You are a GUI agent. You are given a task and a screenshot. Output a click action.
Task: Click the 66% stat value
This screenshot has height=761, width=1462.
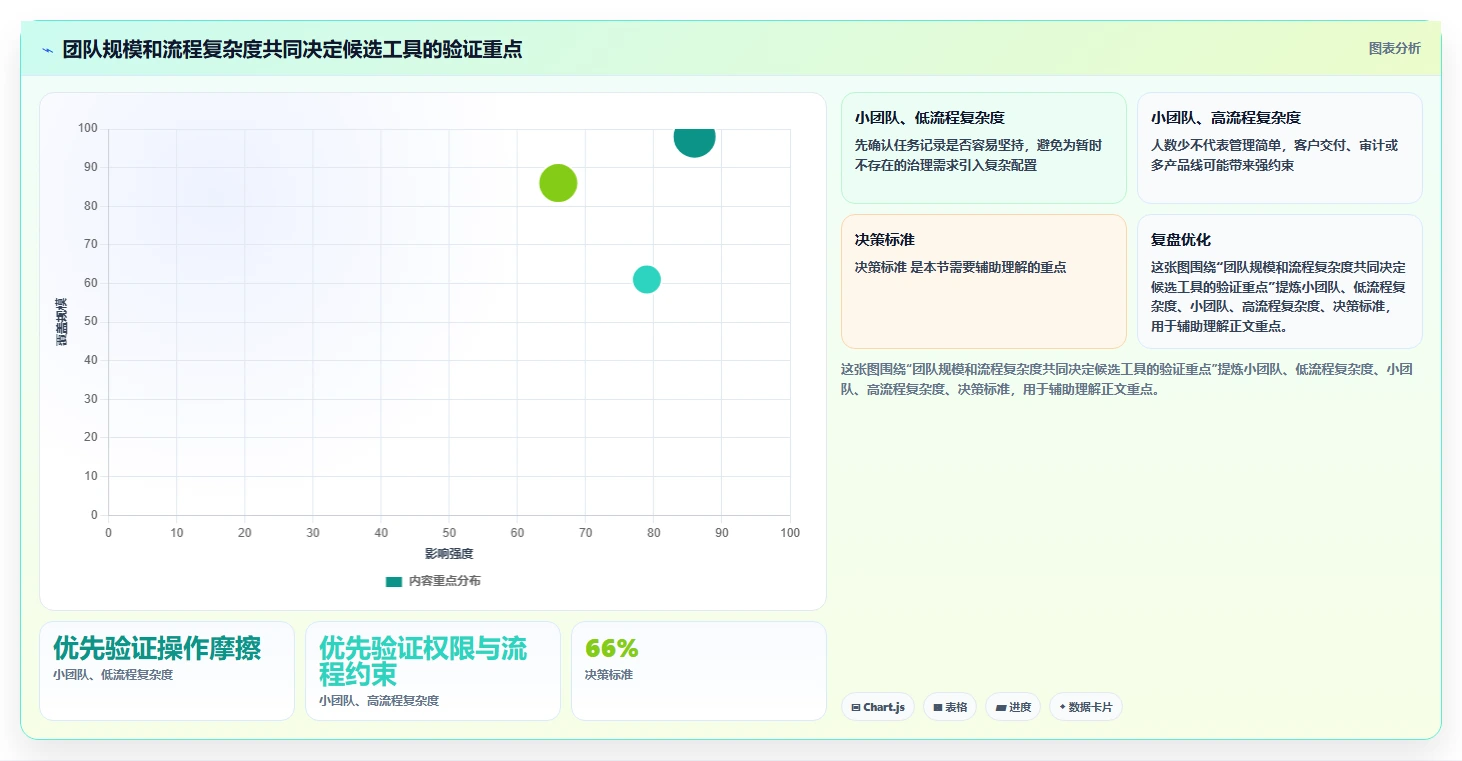click(612, 649)
